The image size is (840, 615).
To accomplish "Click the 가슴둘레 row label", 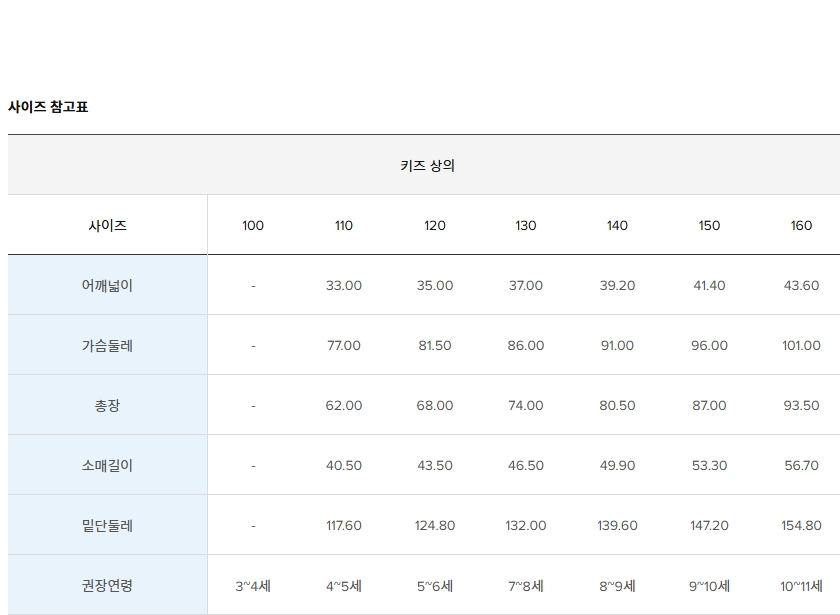I will (x=107, y=346).
